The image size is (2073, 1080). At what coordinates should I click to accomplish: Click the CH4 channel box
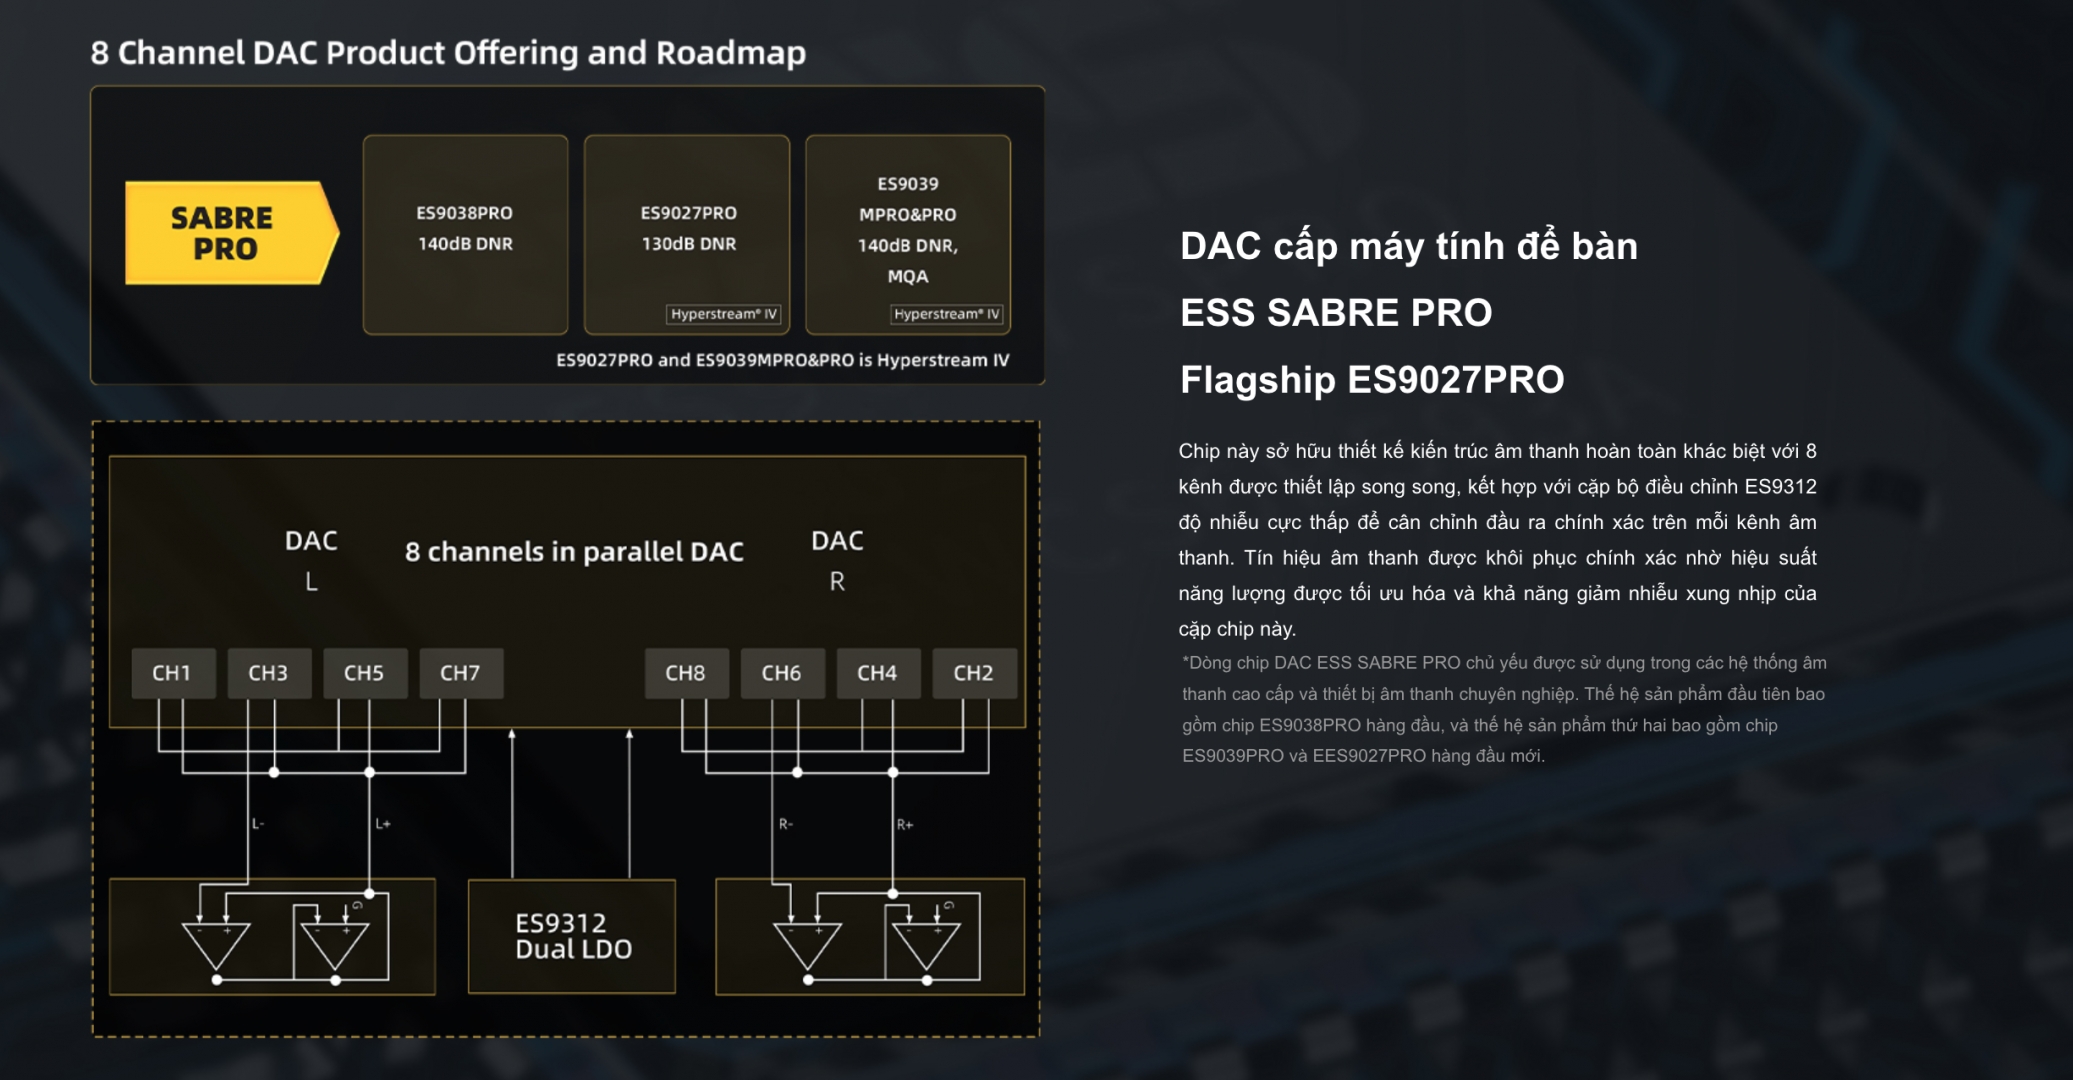(878, 673)
